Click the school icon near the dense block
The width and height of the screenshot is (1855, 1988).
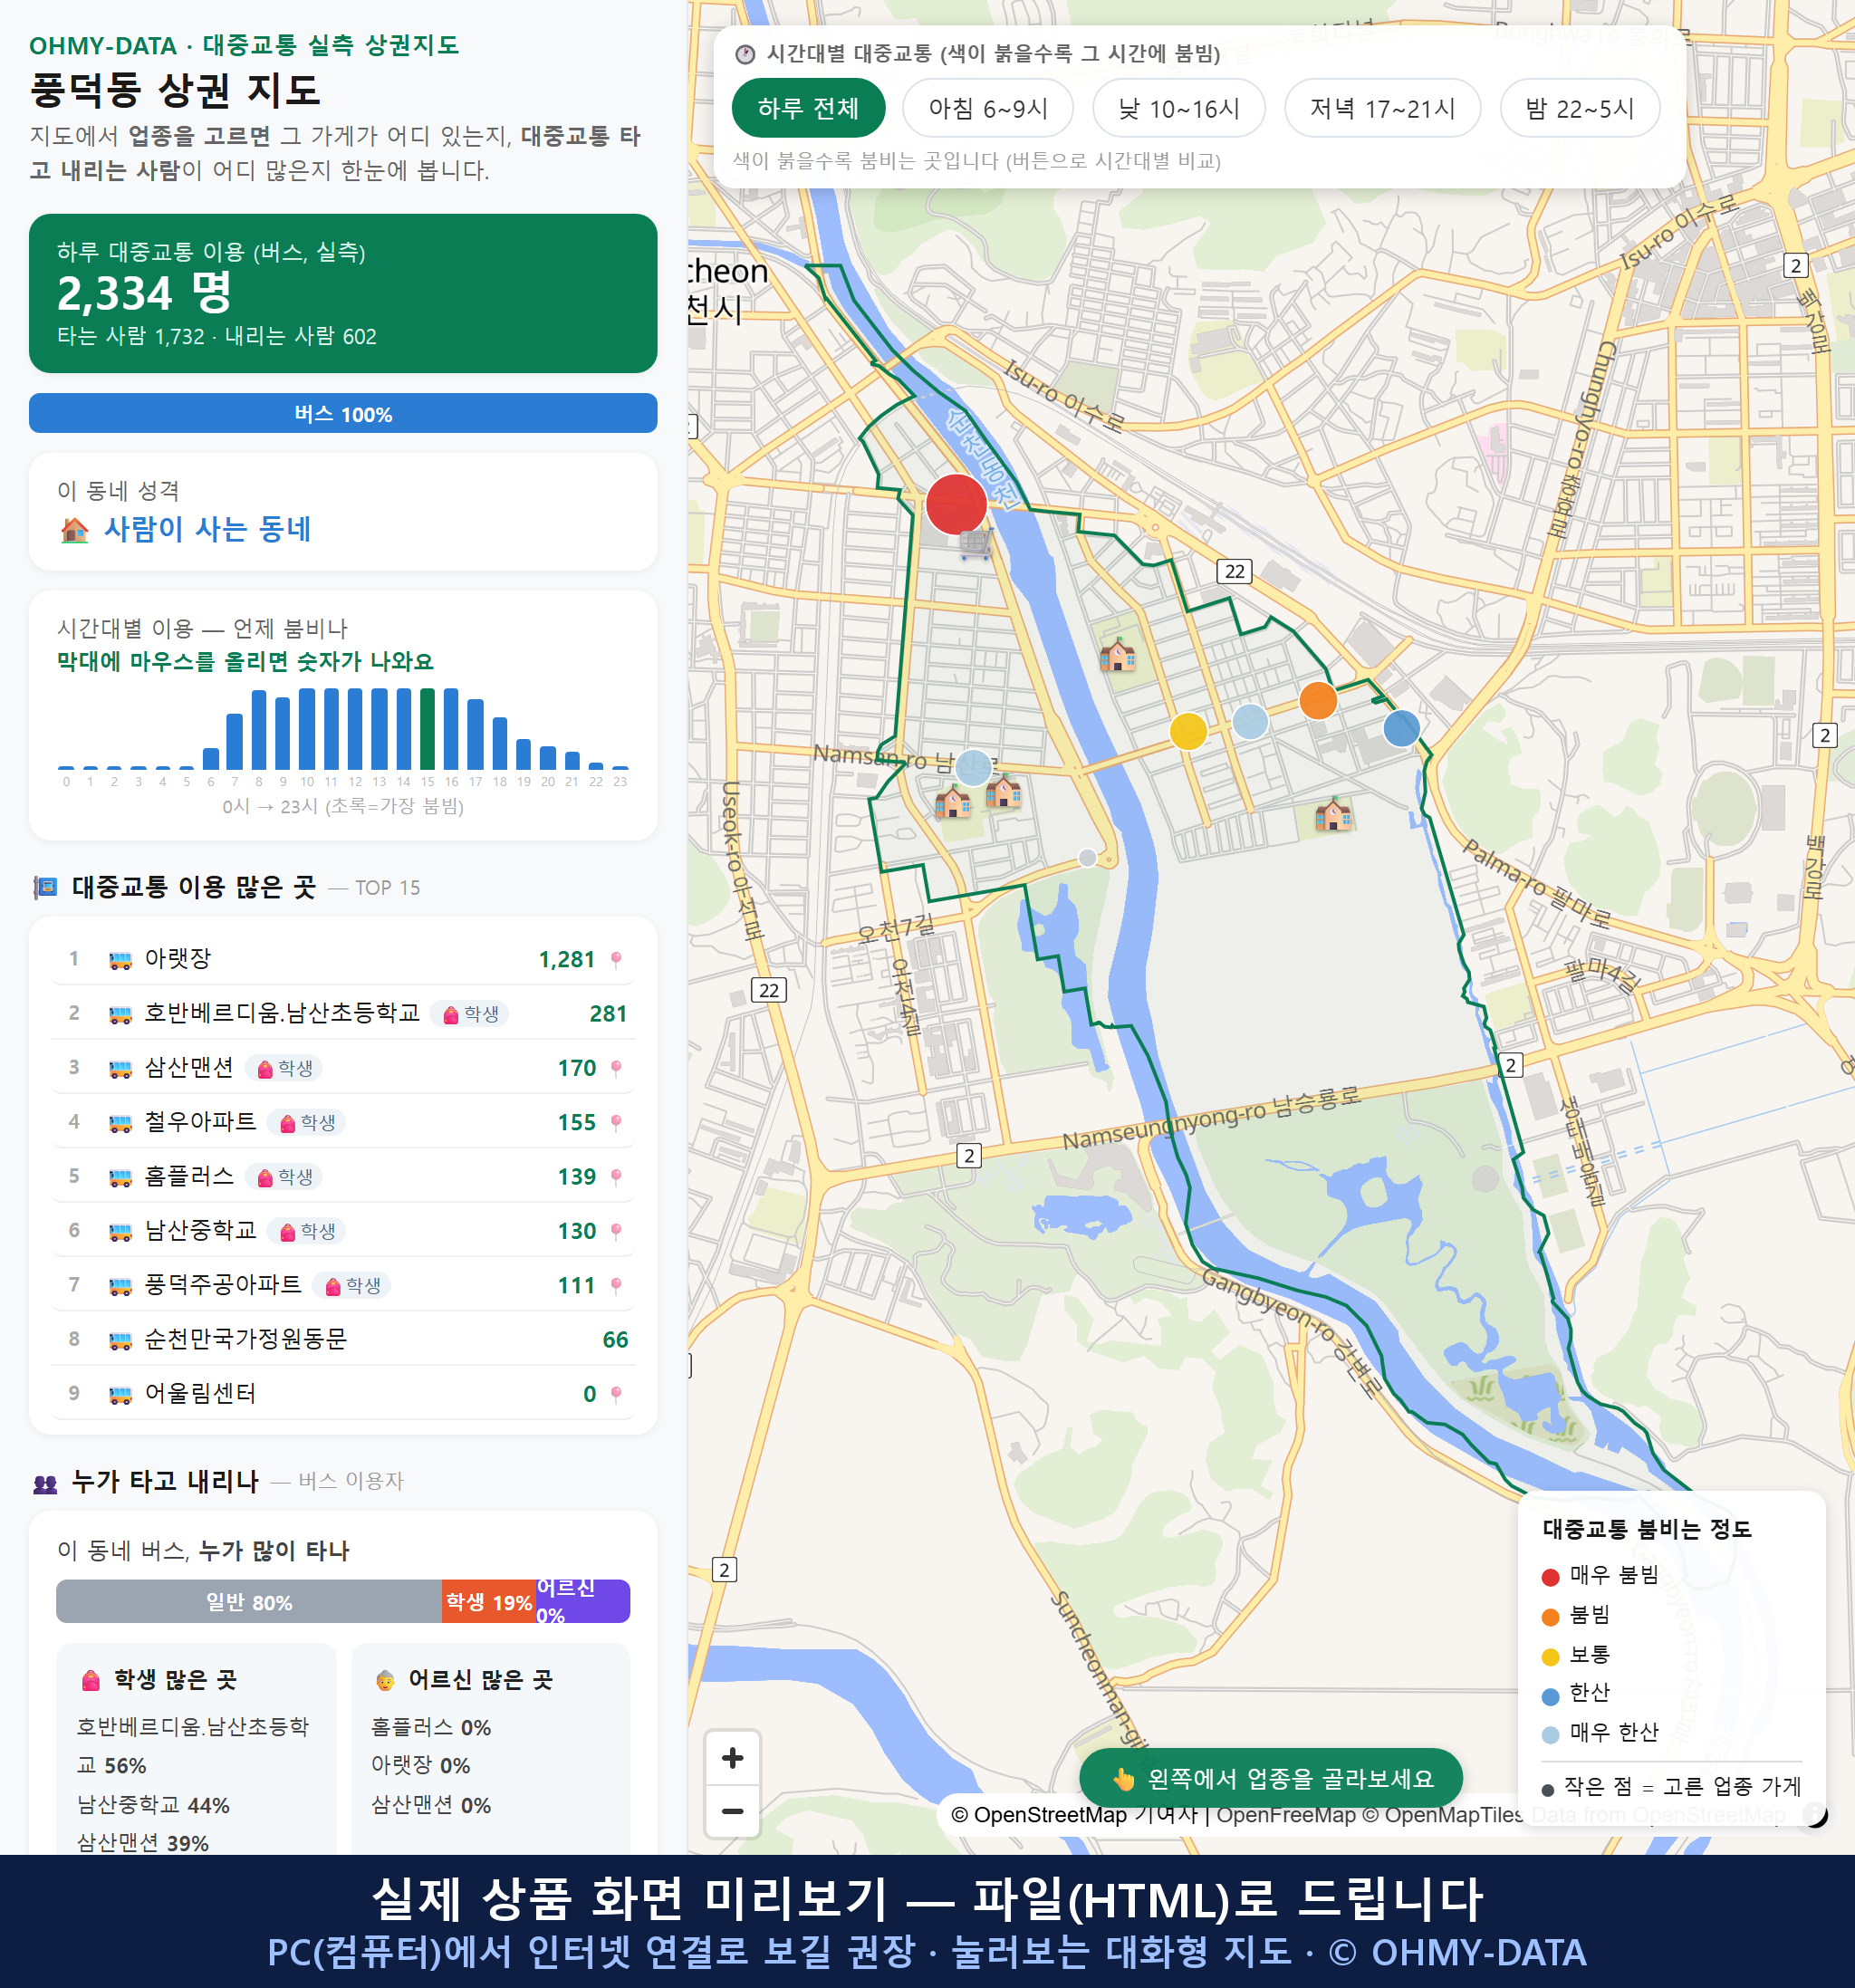[x=1333, y=814]
